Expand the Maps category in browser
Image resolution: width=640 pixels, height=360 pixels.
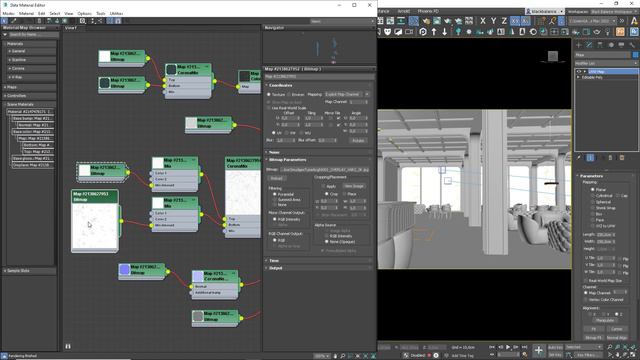[x=29, y=87]
